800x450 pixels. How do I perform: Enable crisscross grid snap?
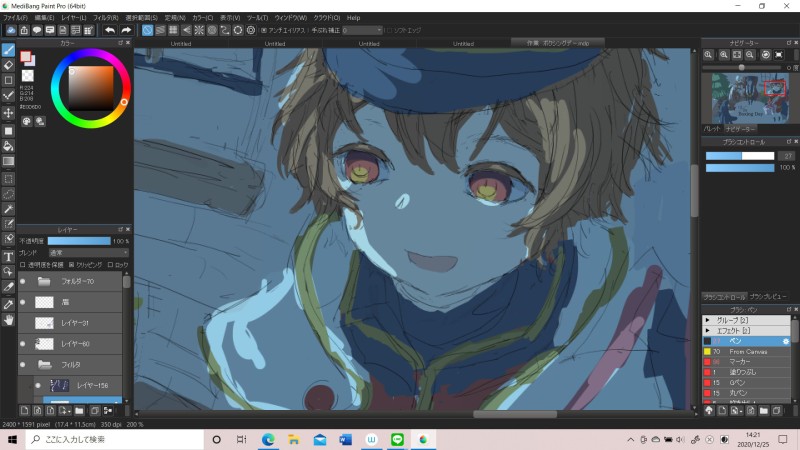pyautogui.click(x=173, y=30)
